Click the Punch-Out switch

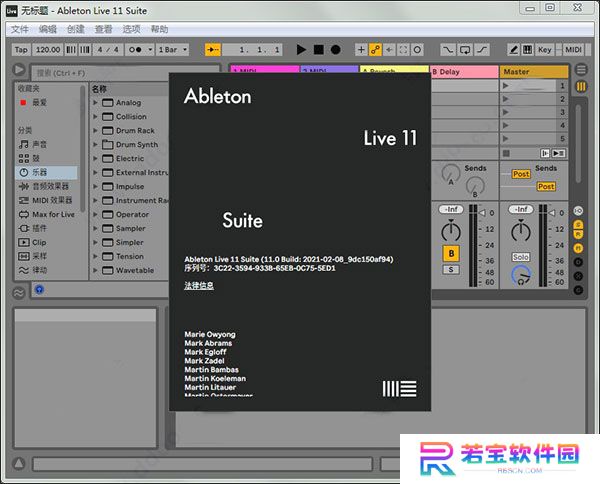[482, 50]
